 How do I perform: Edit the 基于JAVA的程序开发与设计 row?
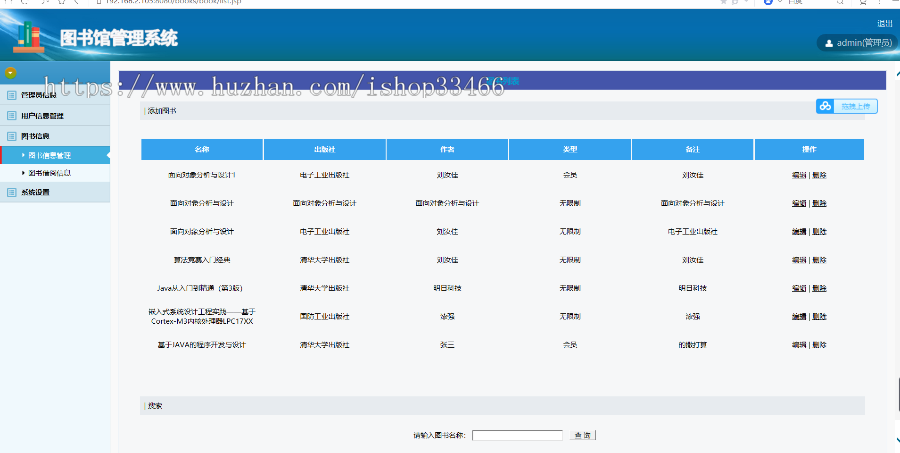pyautogui.click(x=799, y=345)
